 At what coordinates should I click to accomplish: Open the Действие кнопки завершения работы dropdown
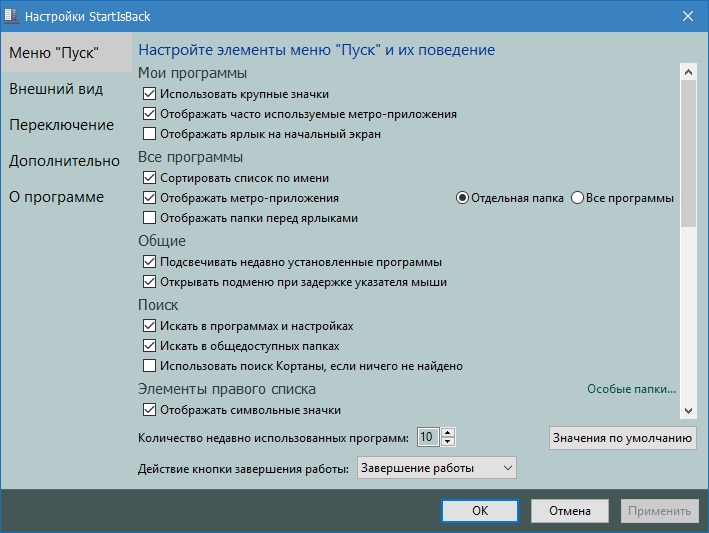coord(437,468)
